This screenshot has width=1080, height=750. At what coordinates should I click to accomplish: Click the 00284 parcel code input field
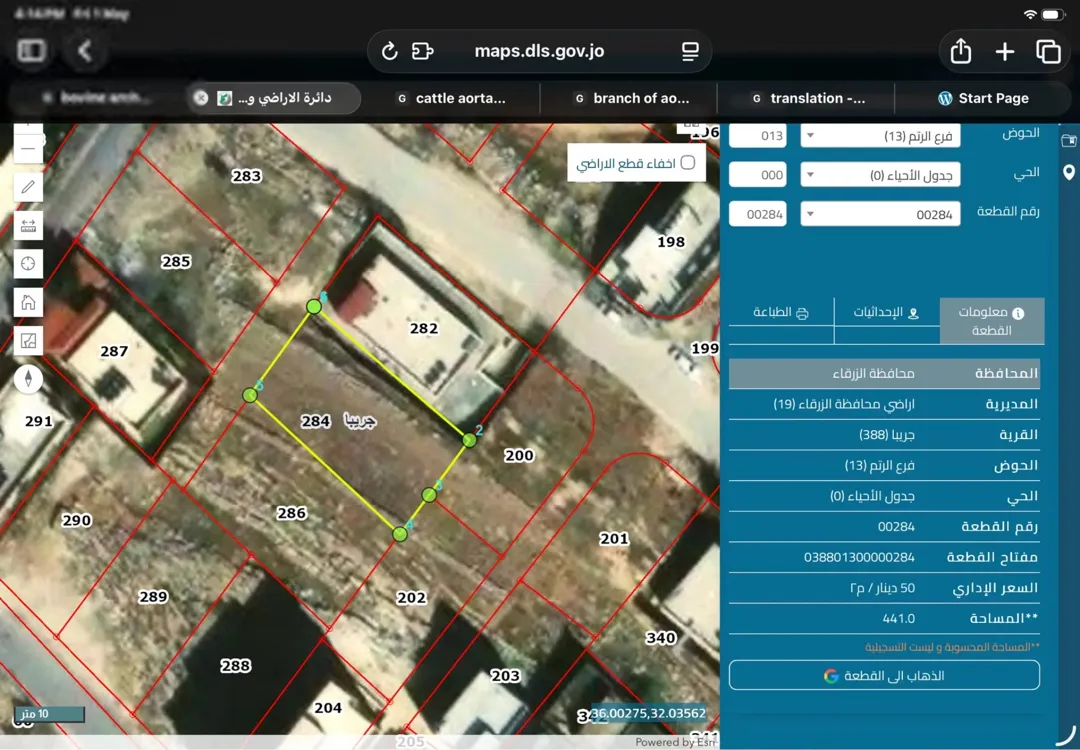758,214
